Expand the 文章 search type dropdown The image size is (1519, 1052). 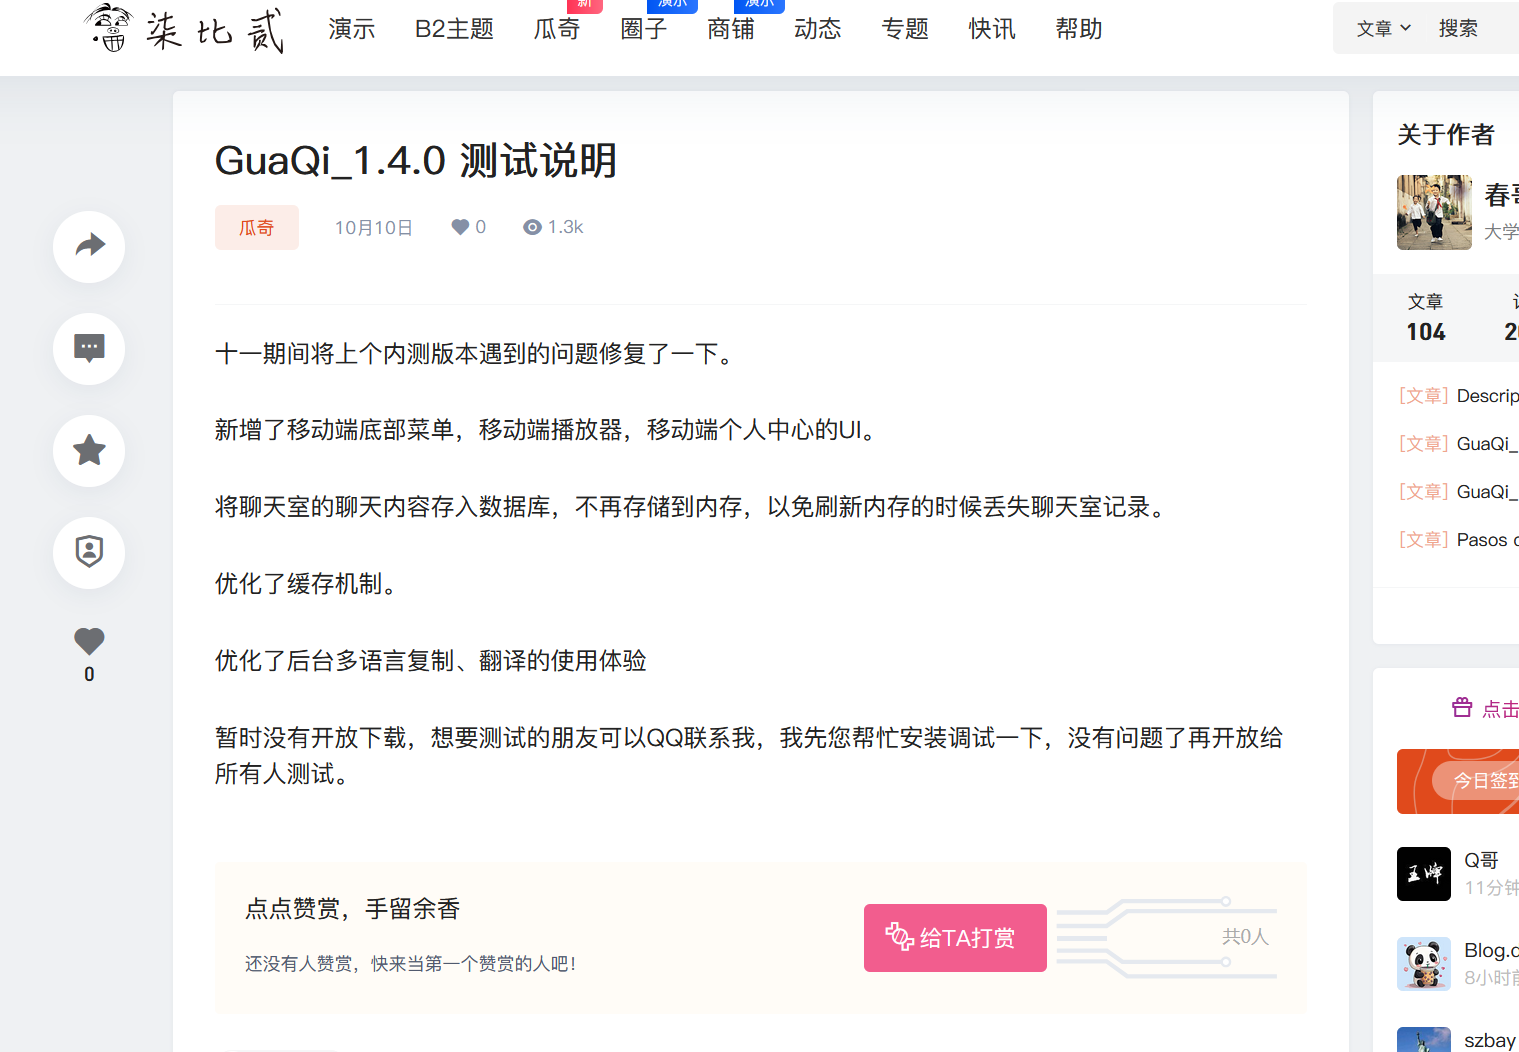(x=1383, y=29)
